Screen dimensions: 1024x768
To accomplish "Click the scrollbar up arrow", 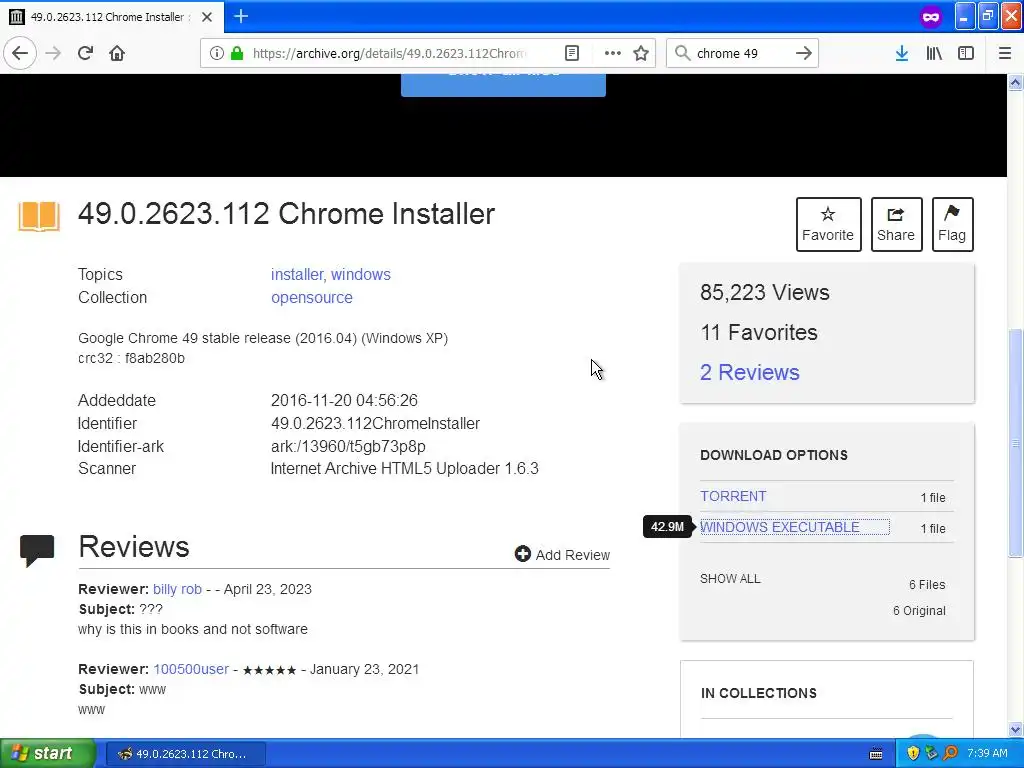I will click(1015, 82).
